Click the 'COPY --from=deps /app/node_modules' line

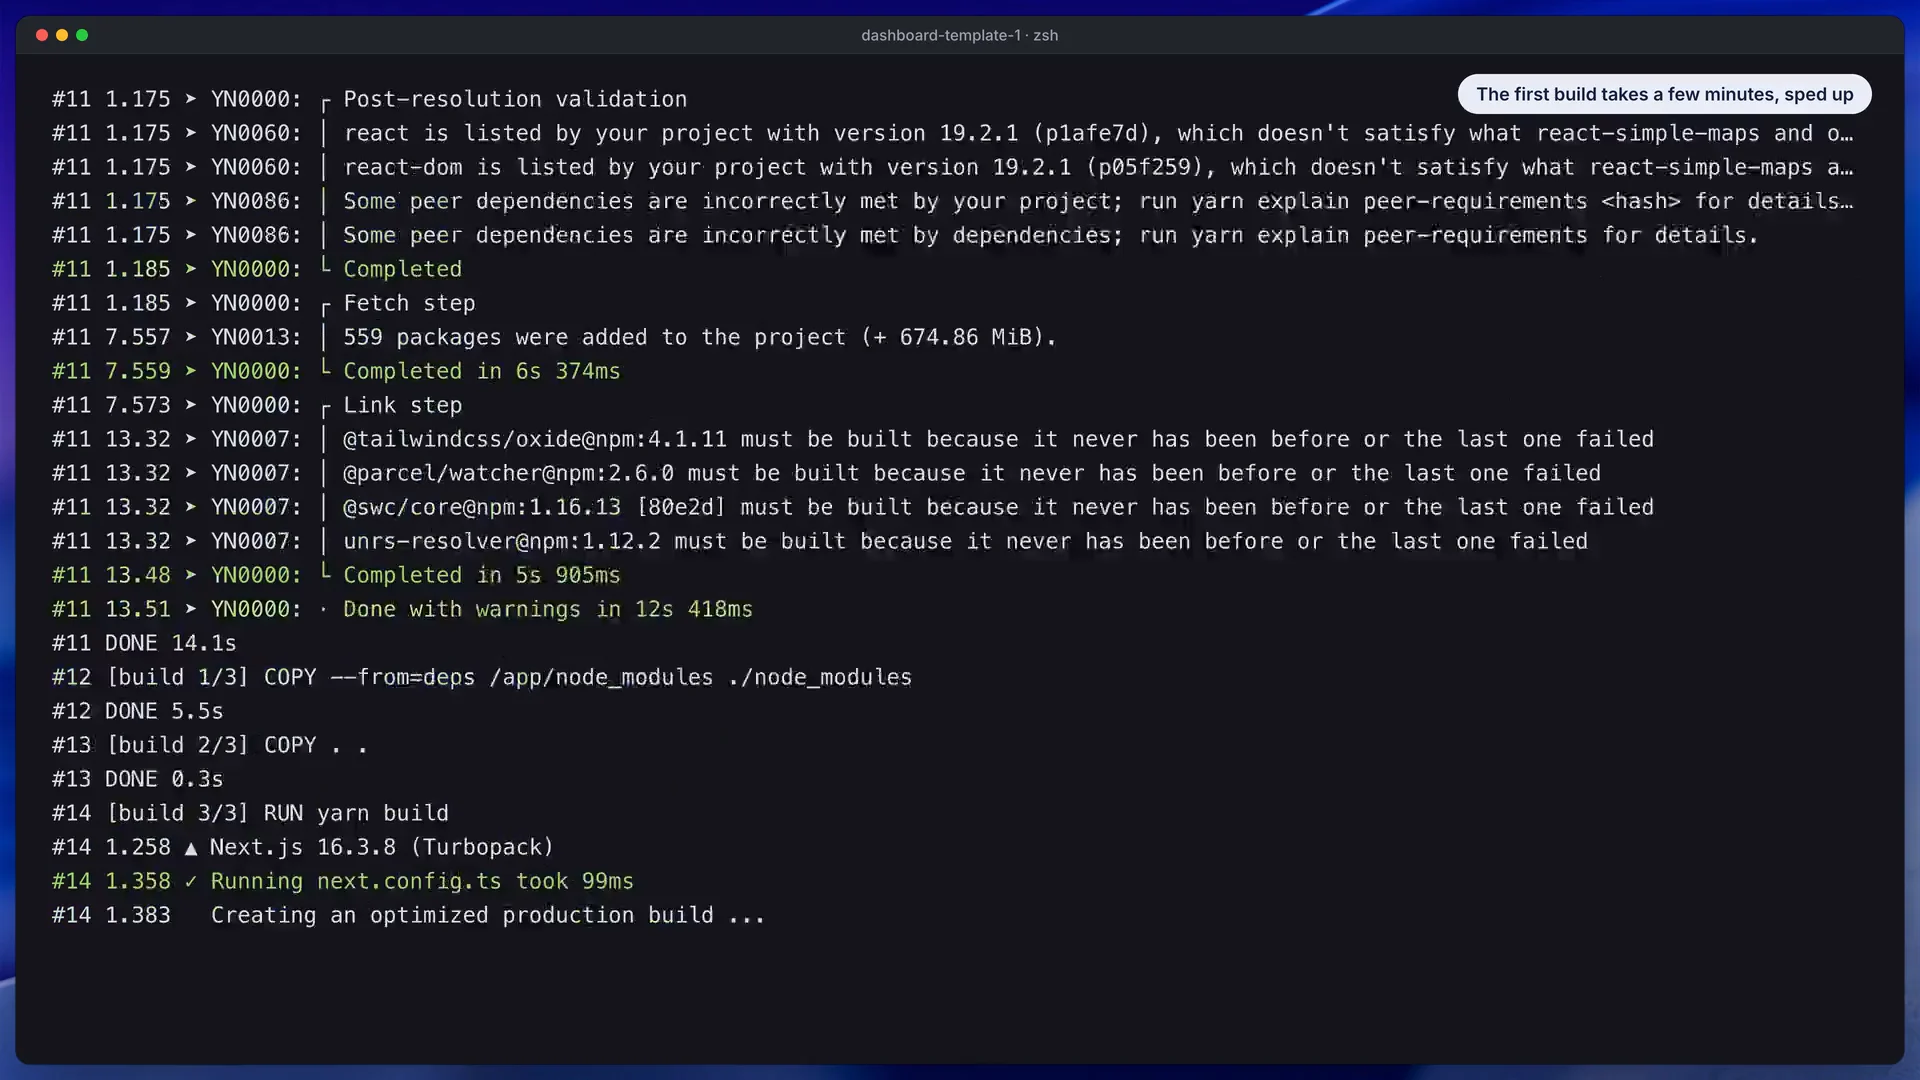482,677
